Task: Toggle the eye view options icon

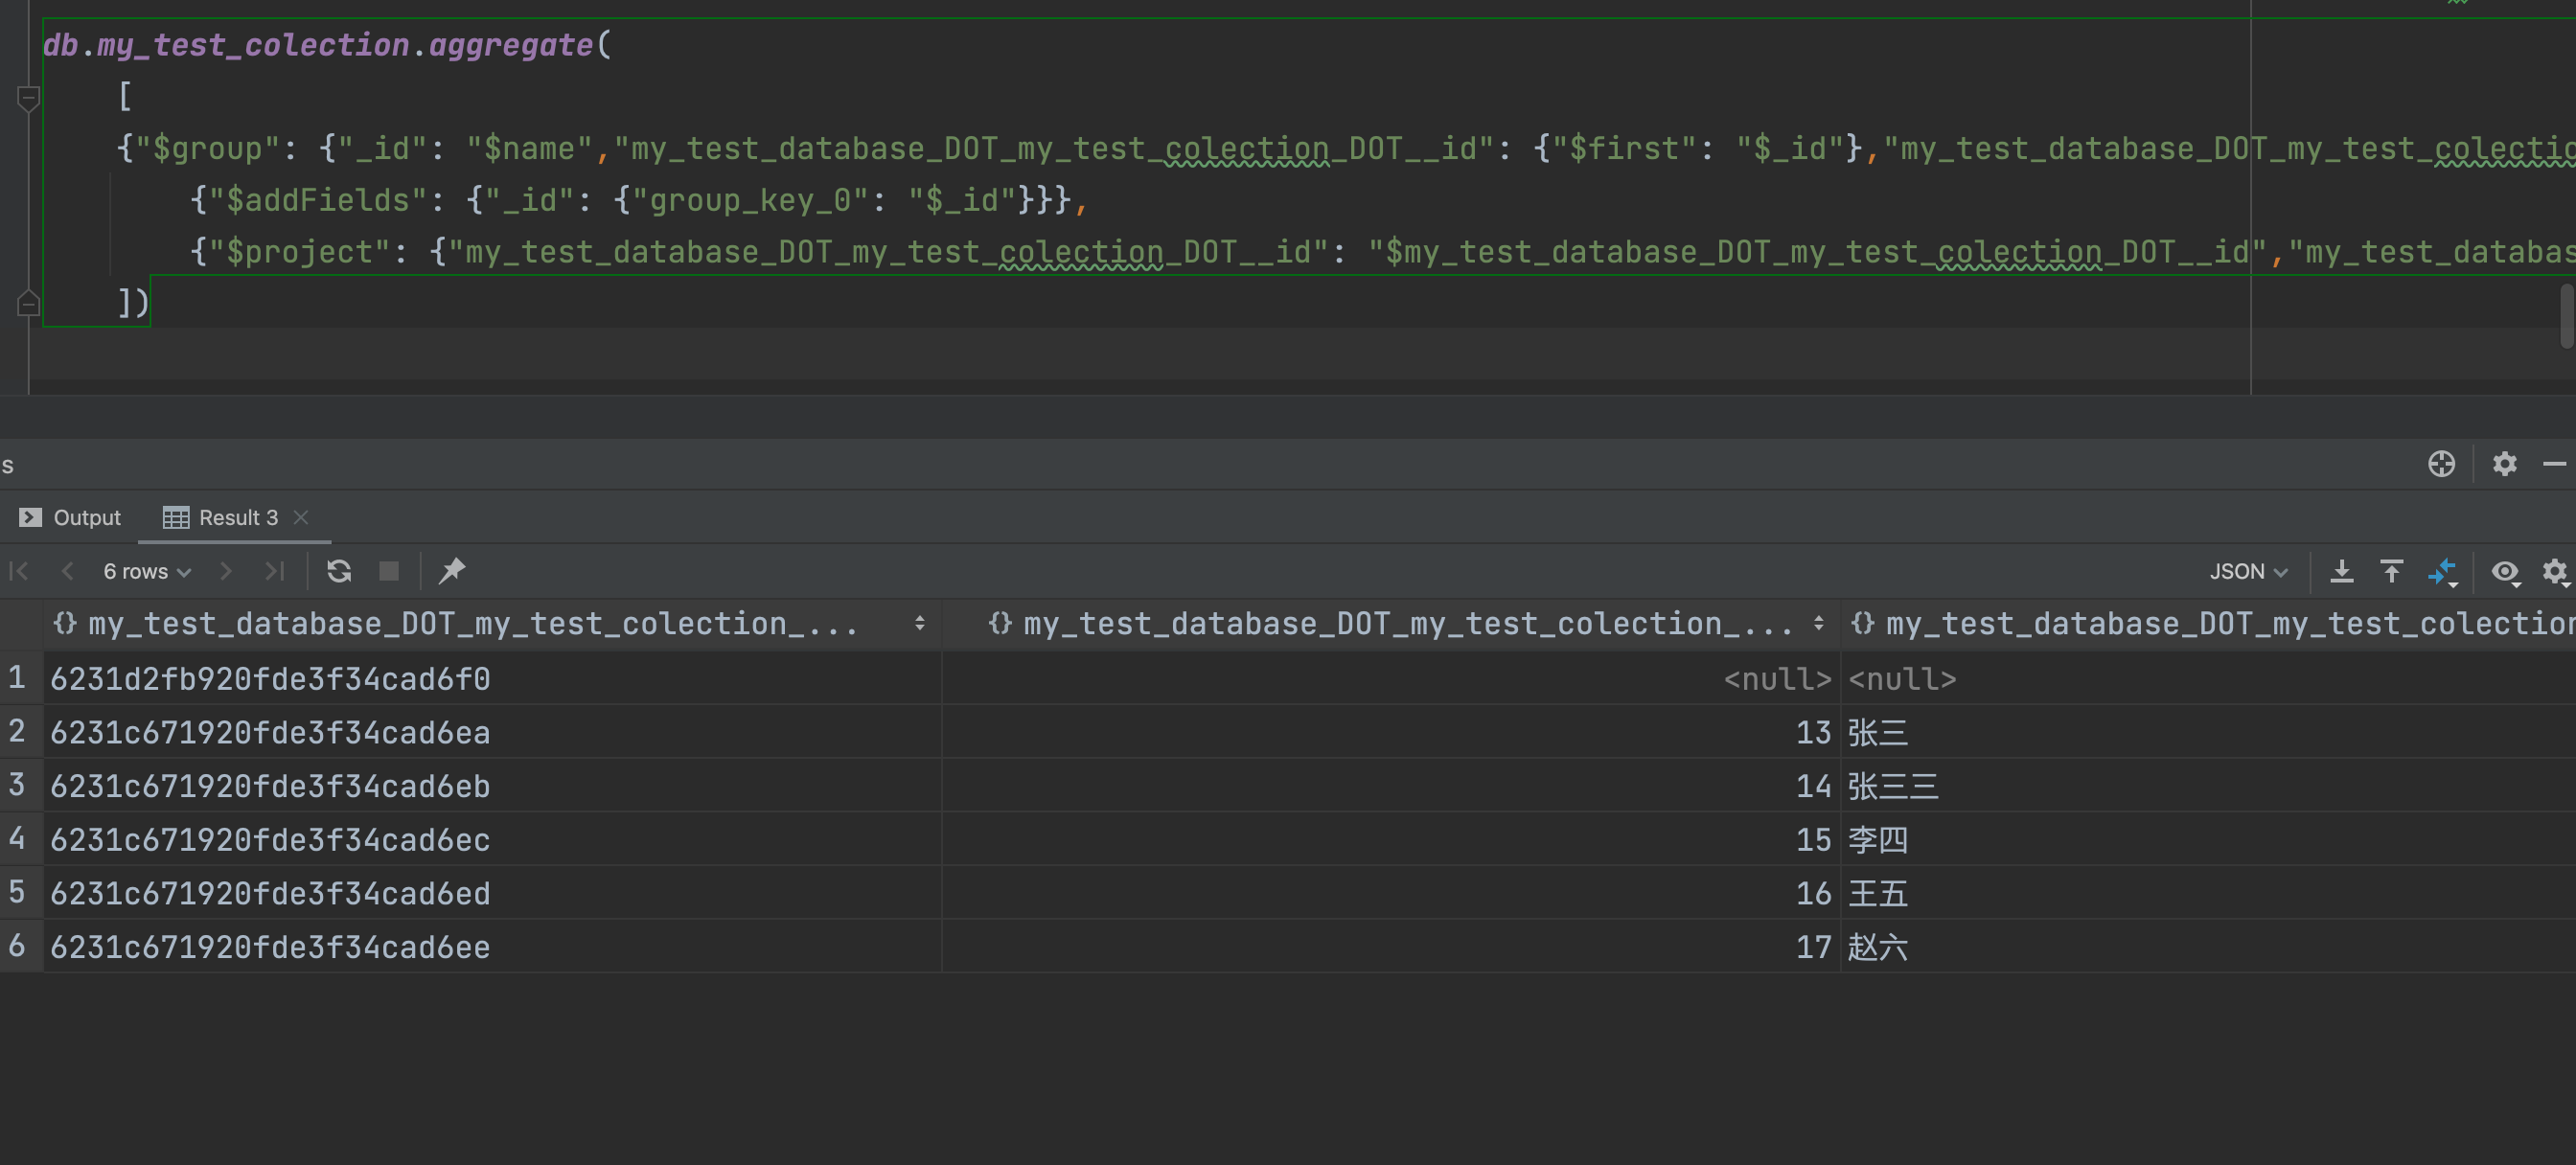Action: tap(2504, 571)
